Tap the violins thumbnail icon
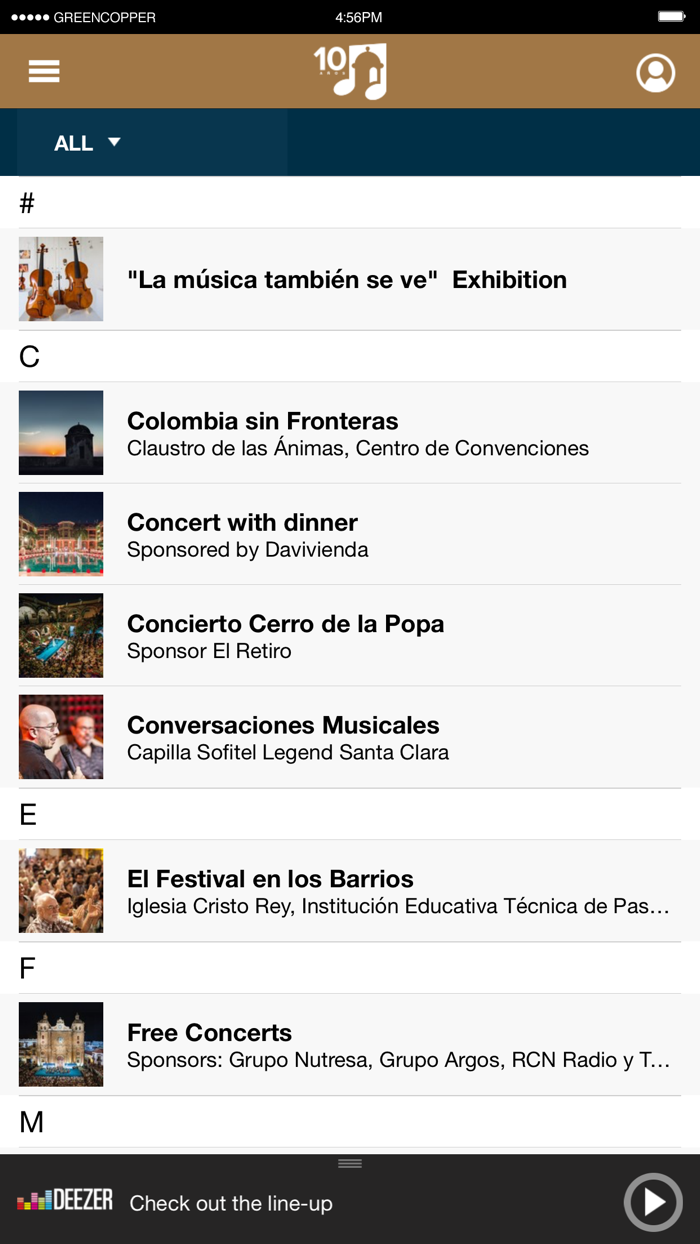Image resolution: width=700 pixels, height=1244 pixels. point(60,279)
